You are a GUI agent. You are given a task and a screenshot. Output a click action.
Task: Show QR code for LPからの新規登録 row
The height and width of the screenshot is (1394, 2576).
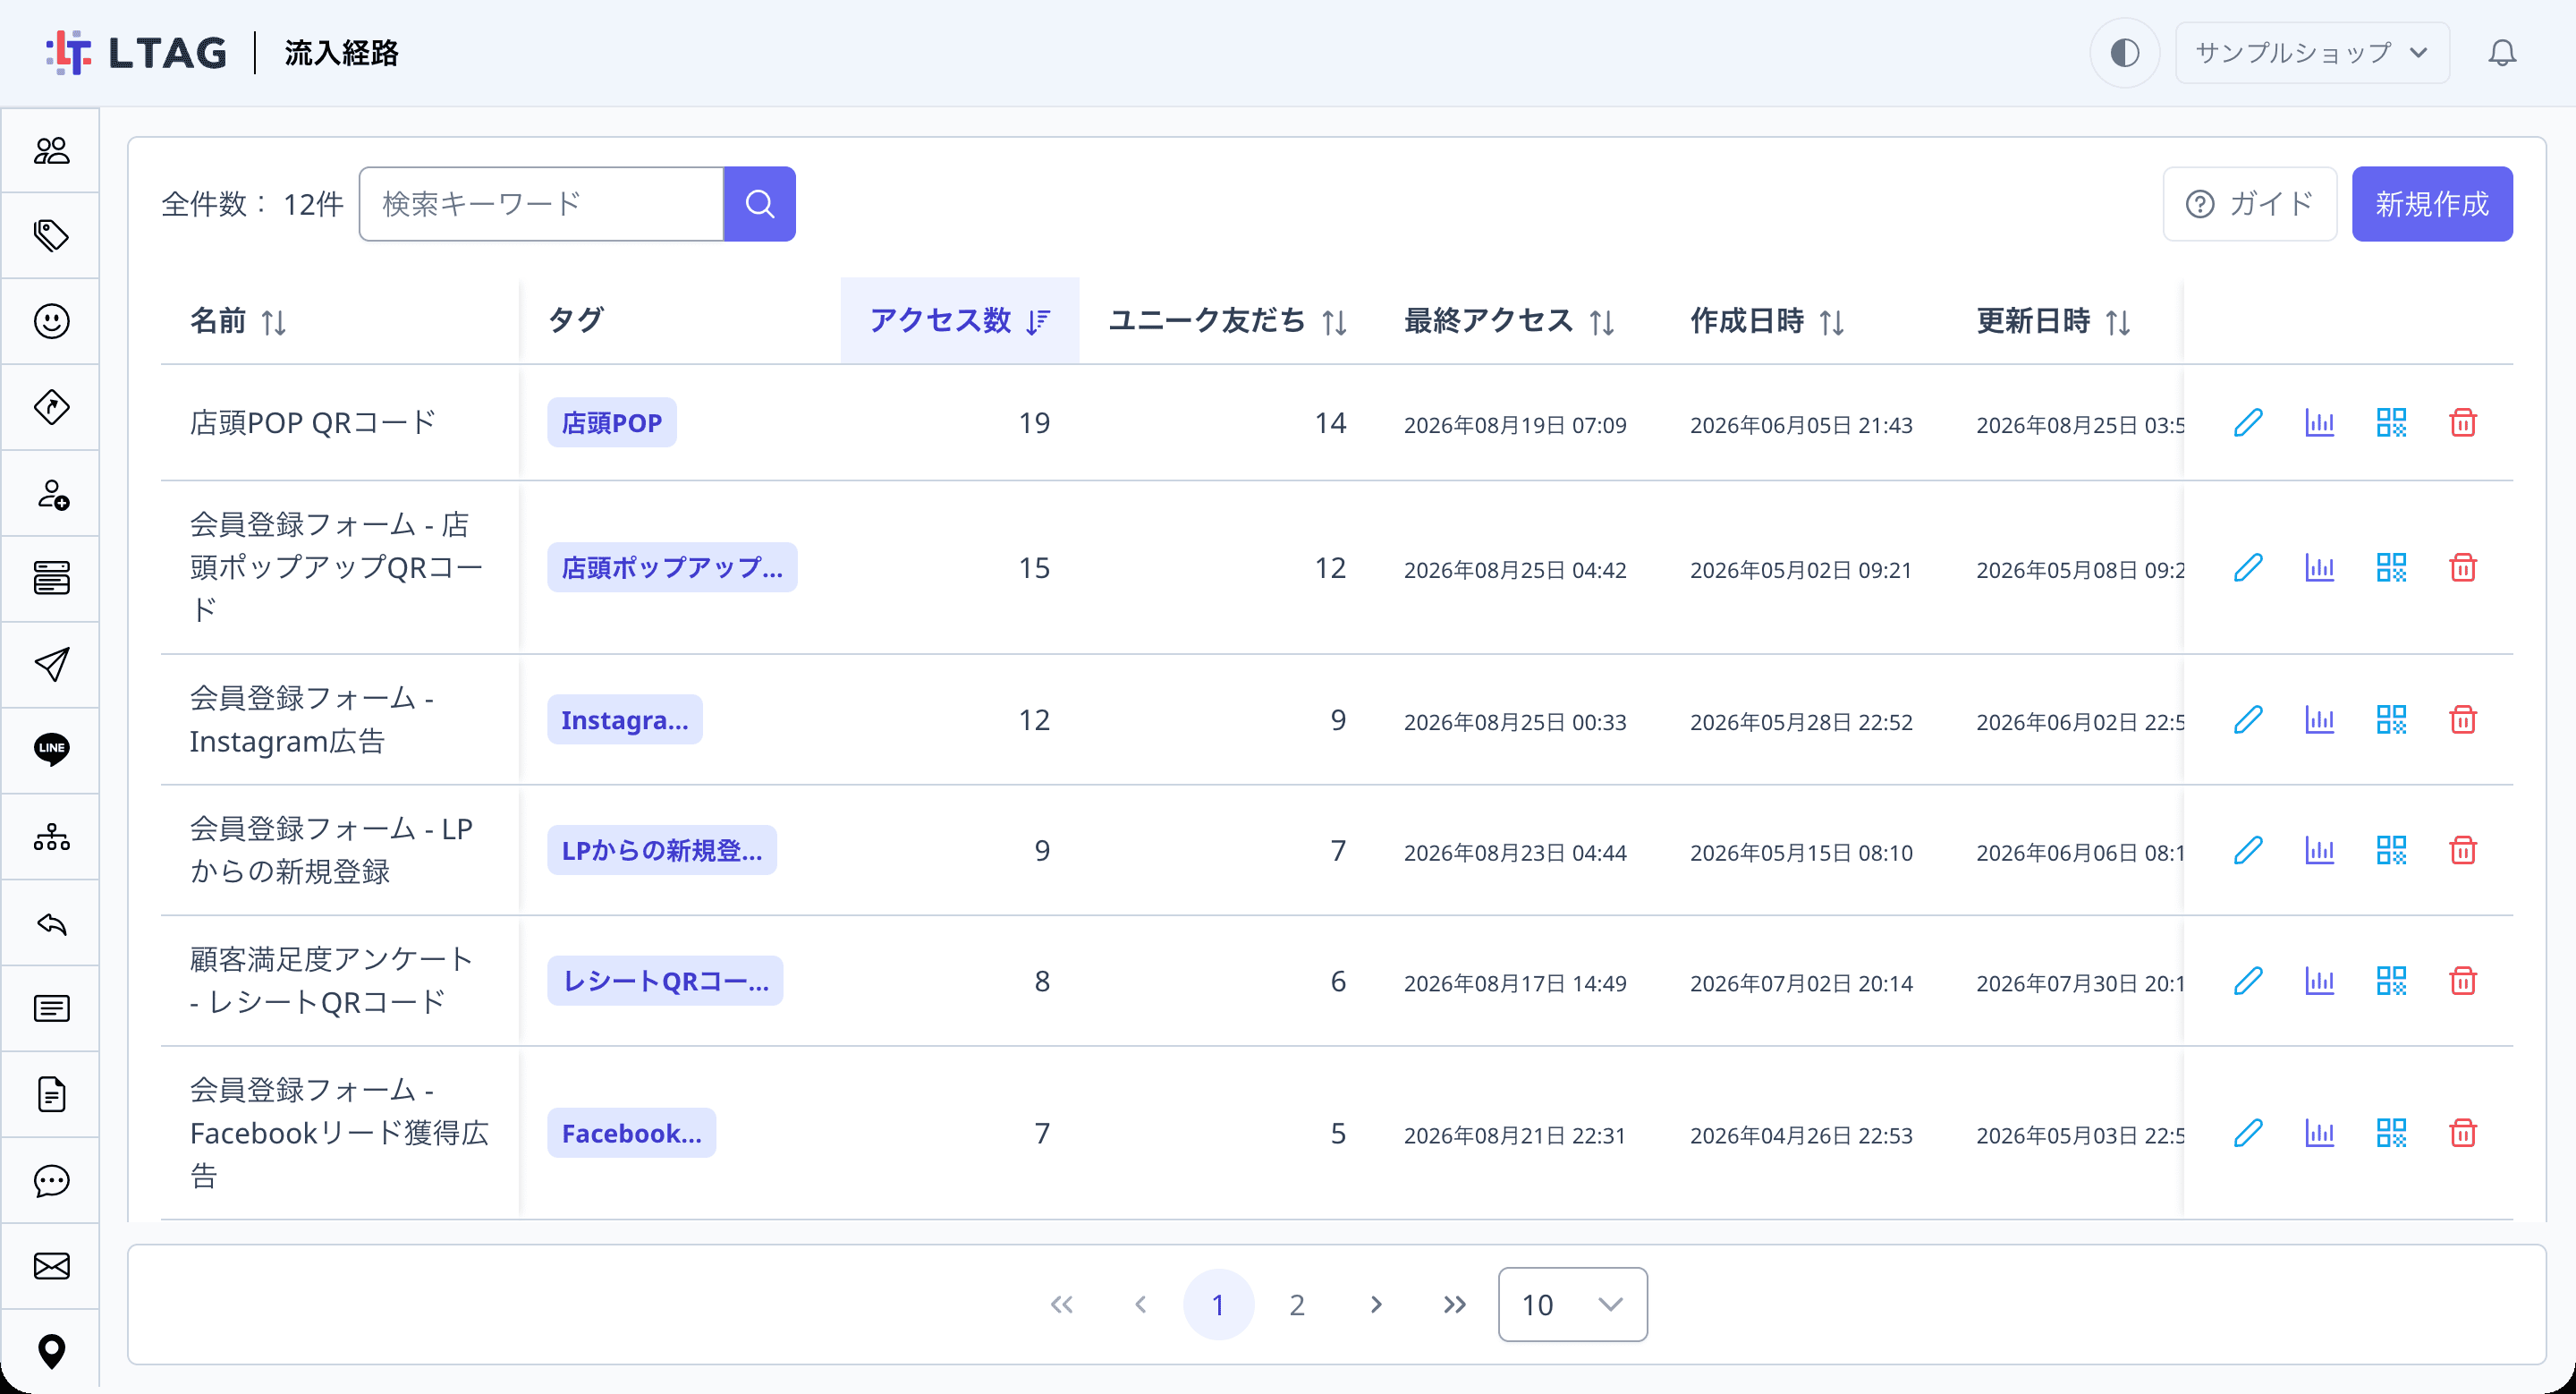2391,850
